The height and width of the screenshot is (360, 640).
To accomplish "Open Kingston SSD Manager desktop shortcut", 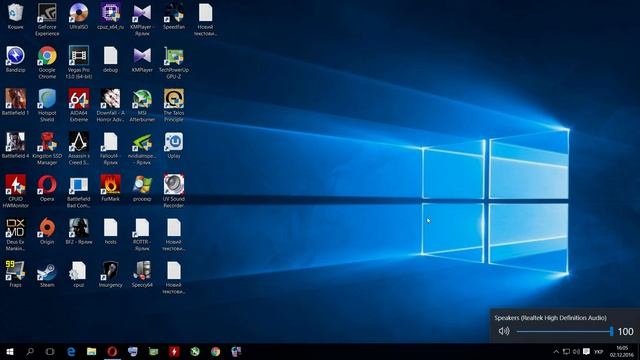I will (47, 148).
